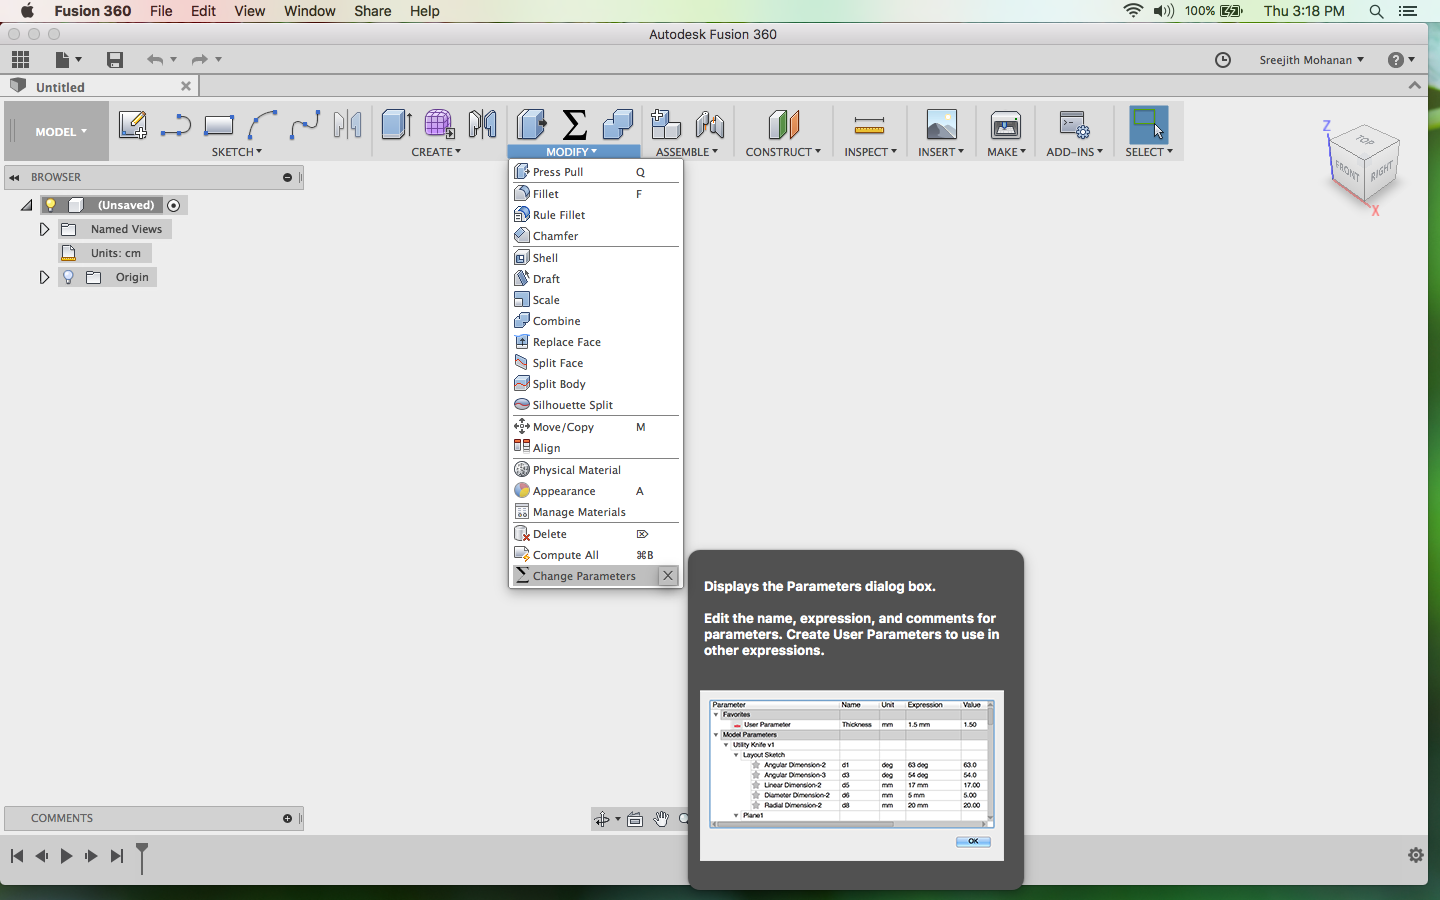The image size is (1440, 900).
Task: Click the timeline position marker
Action: tap(142, 858)
